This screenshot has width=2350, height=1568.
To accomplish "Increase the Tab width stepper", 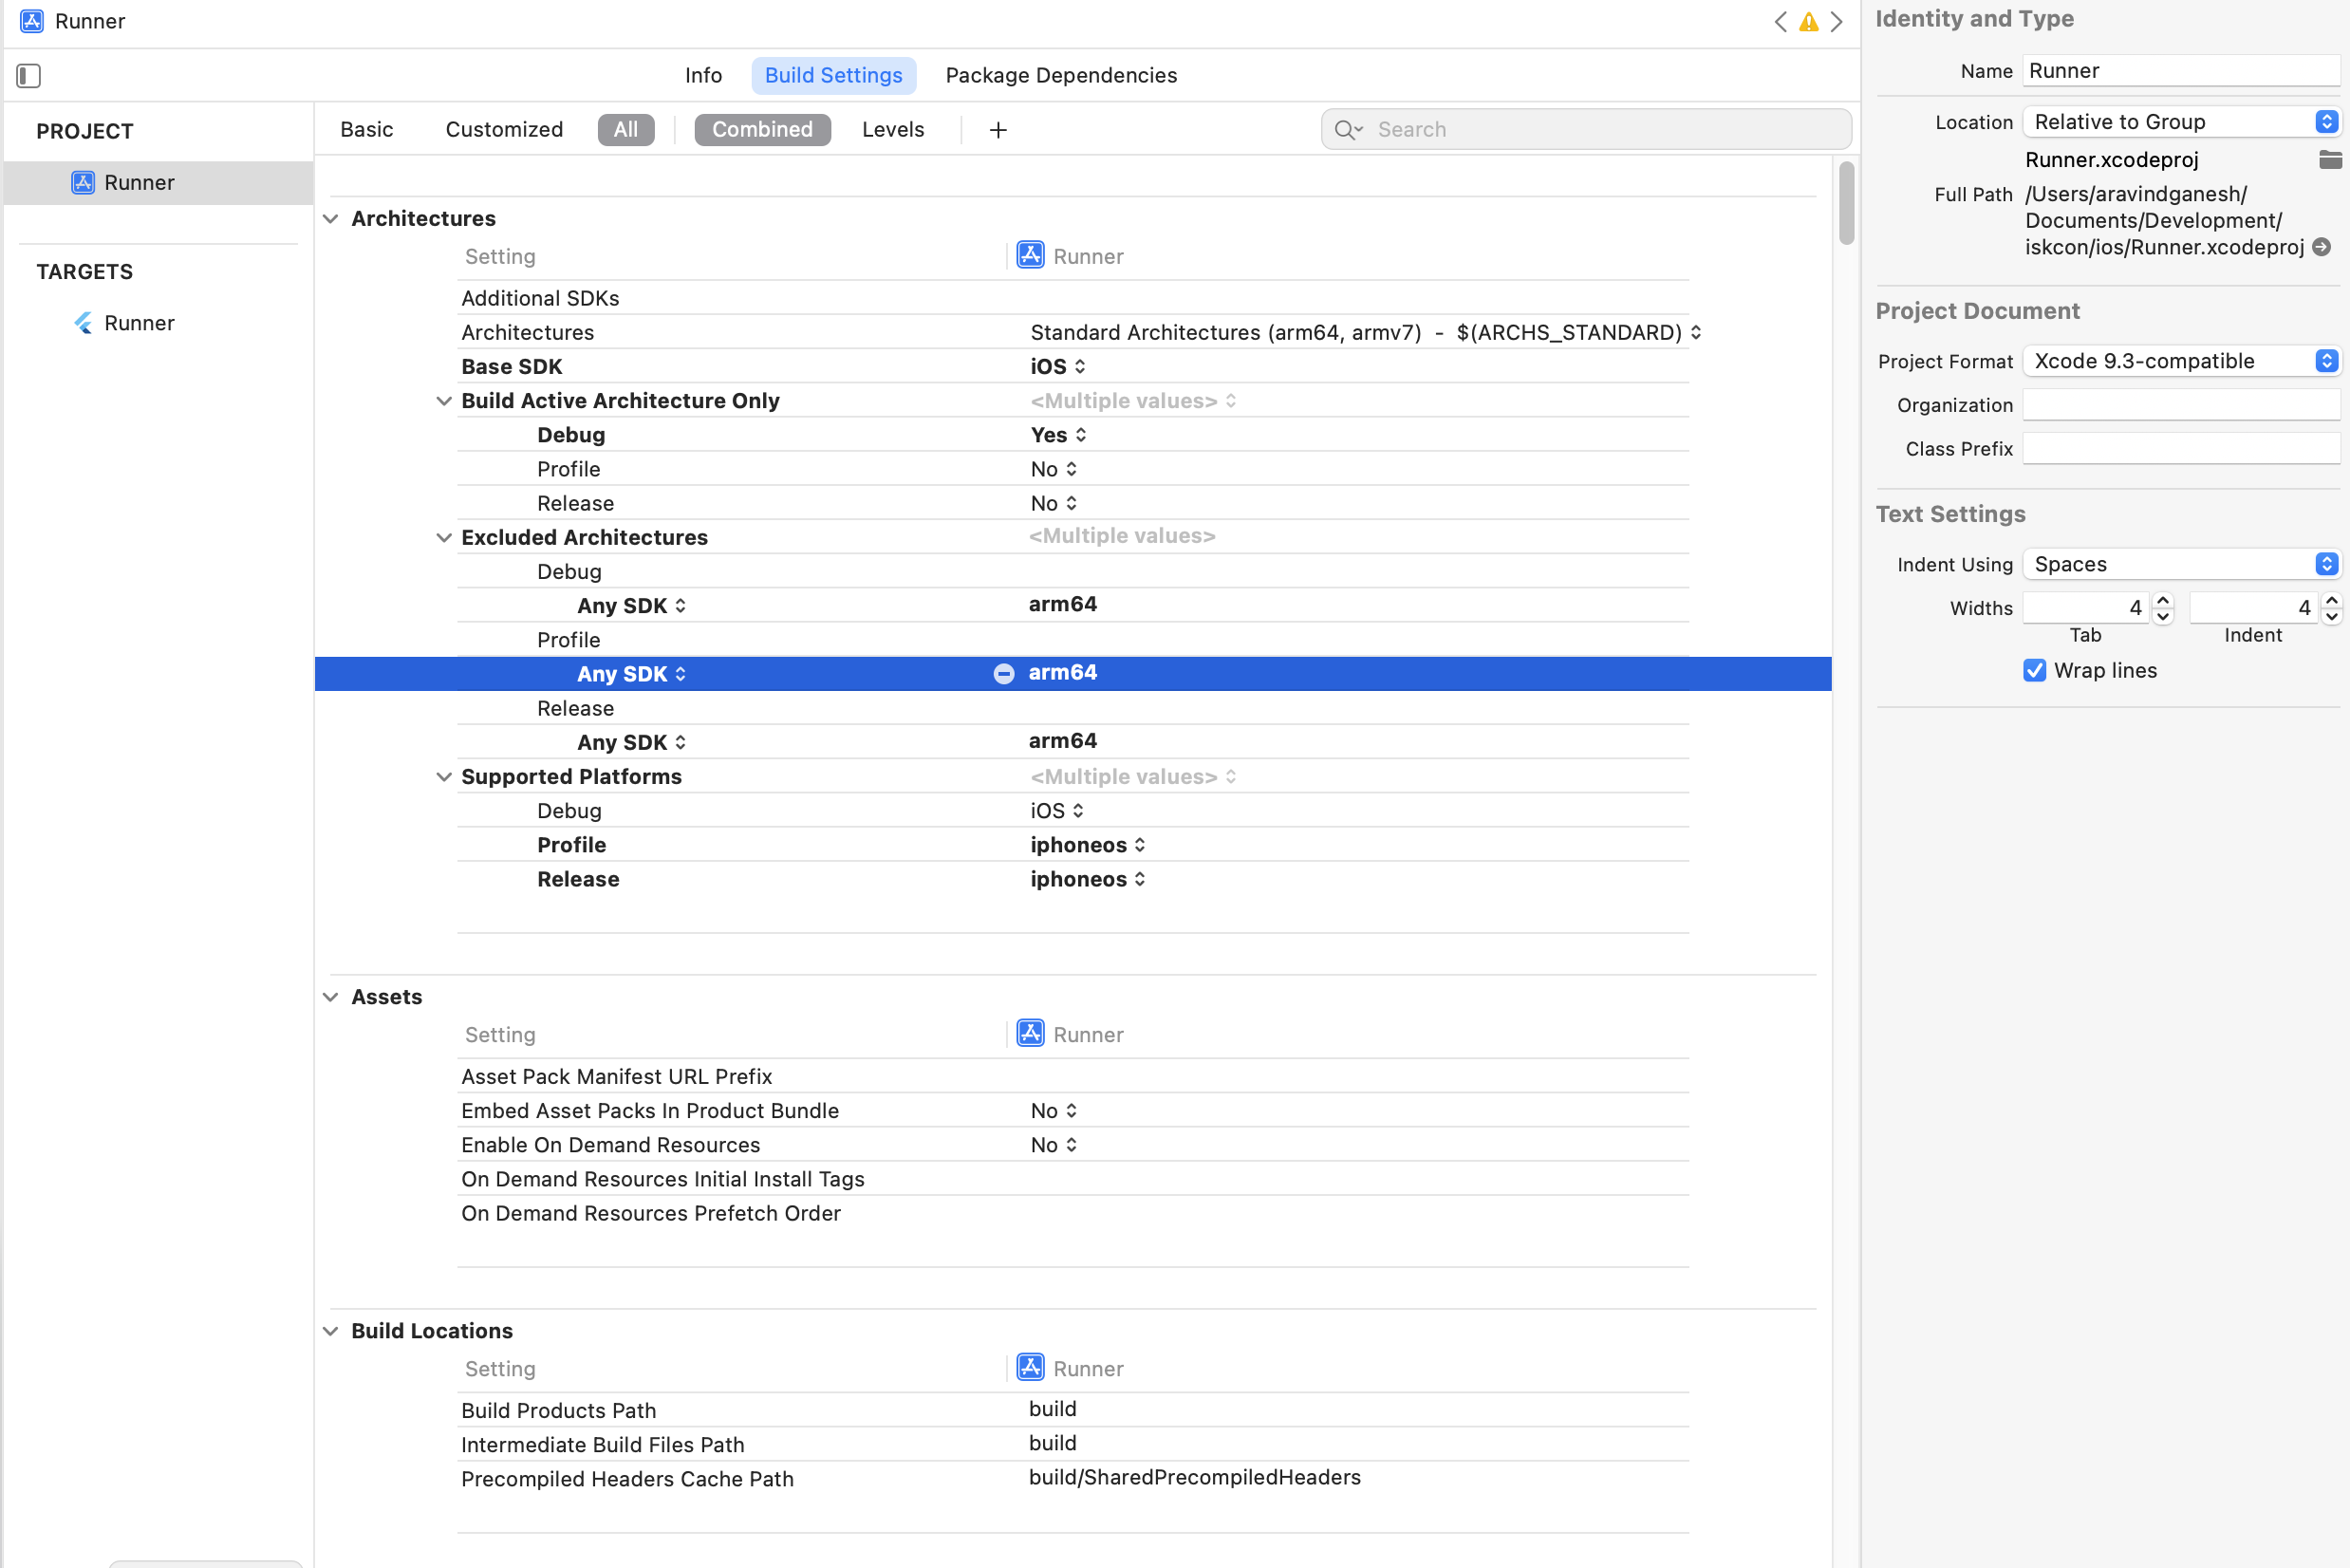I will 2162,600.
